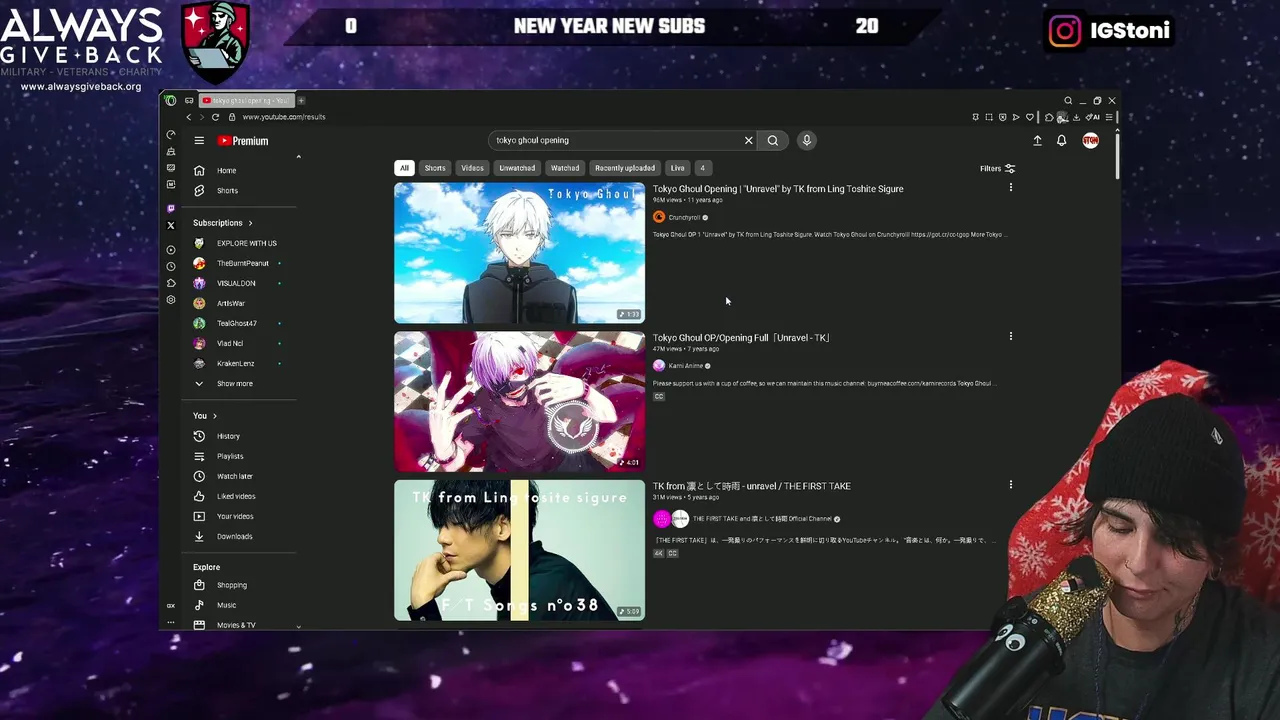The width and height of the screenshot is (1280, 720).
Task: Open the account avatar menu
Action: (1090, 141)
